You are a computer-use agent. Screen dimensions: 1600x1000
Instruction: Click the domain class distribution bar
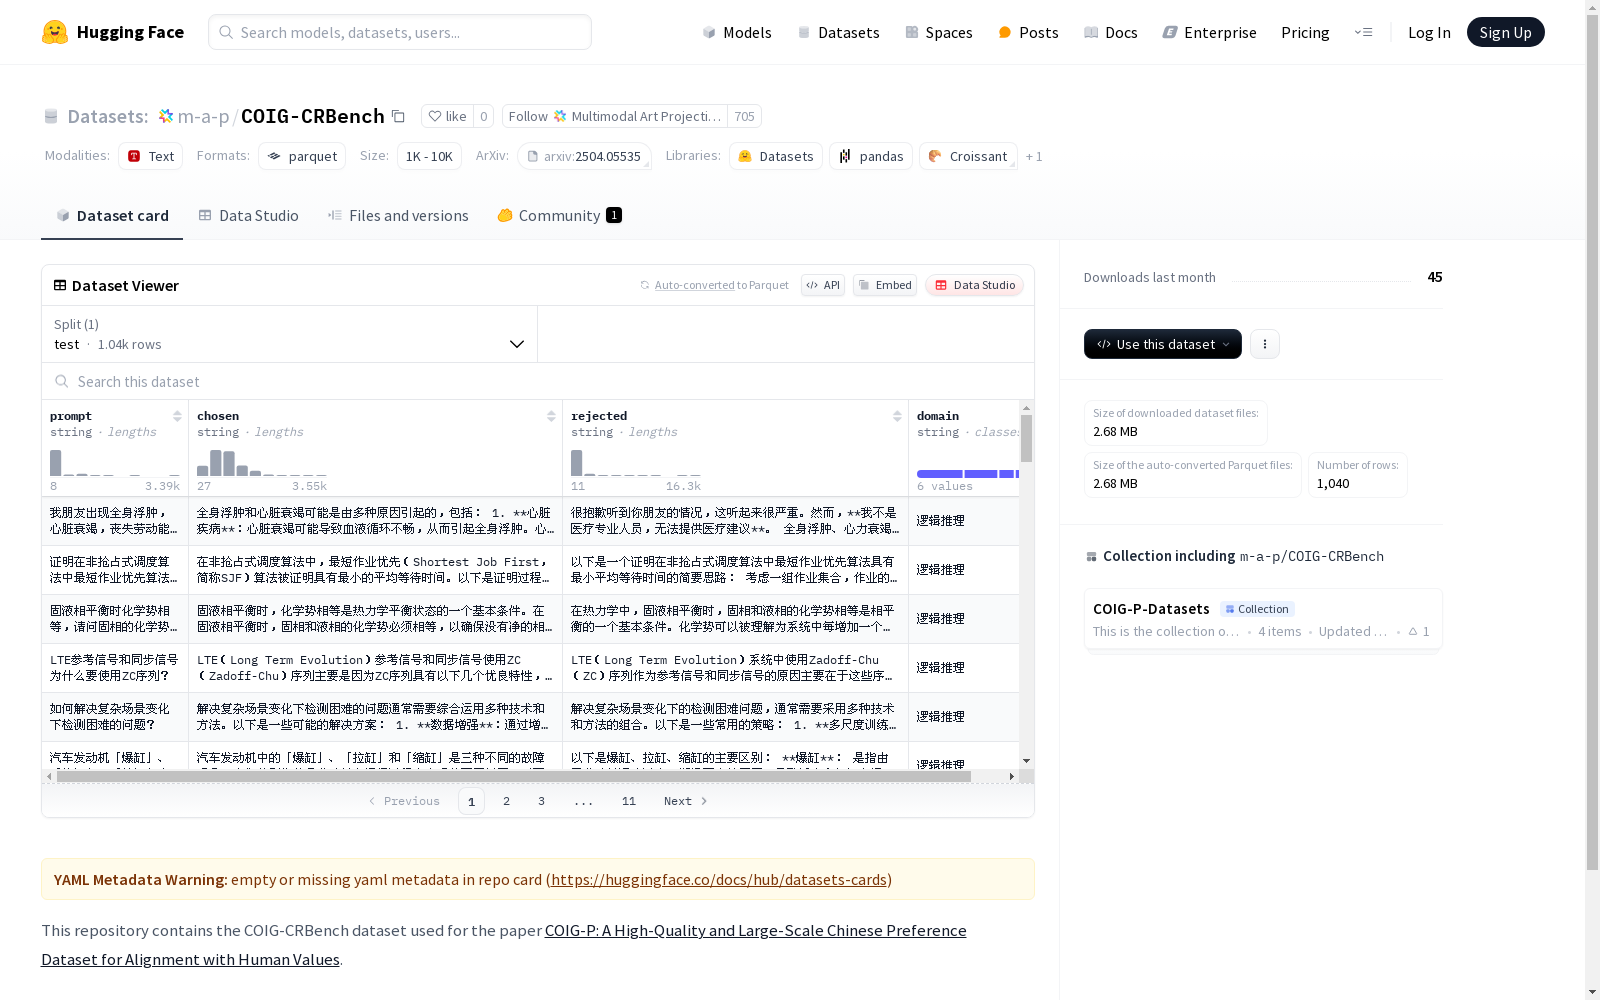[968, 474]
